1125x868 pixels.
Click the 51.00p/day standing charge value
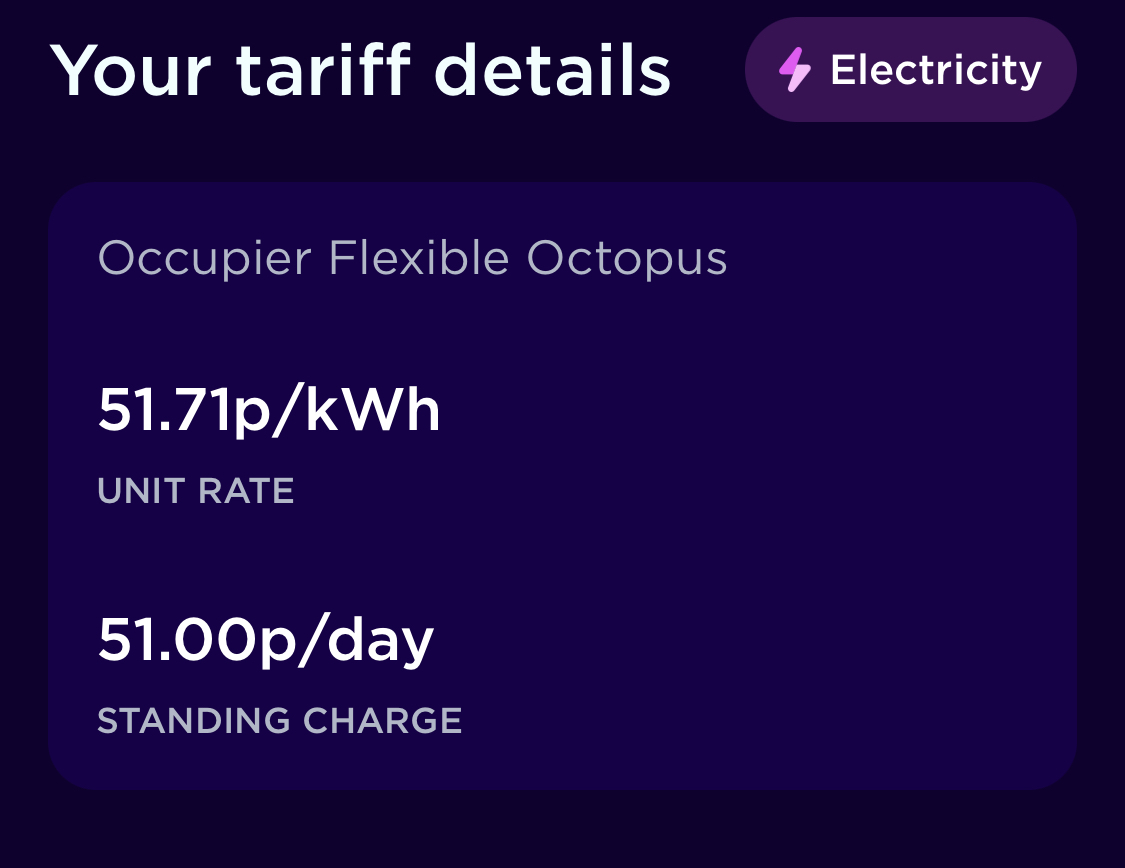point(265,640)
